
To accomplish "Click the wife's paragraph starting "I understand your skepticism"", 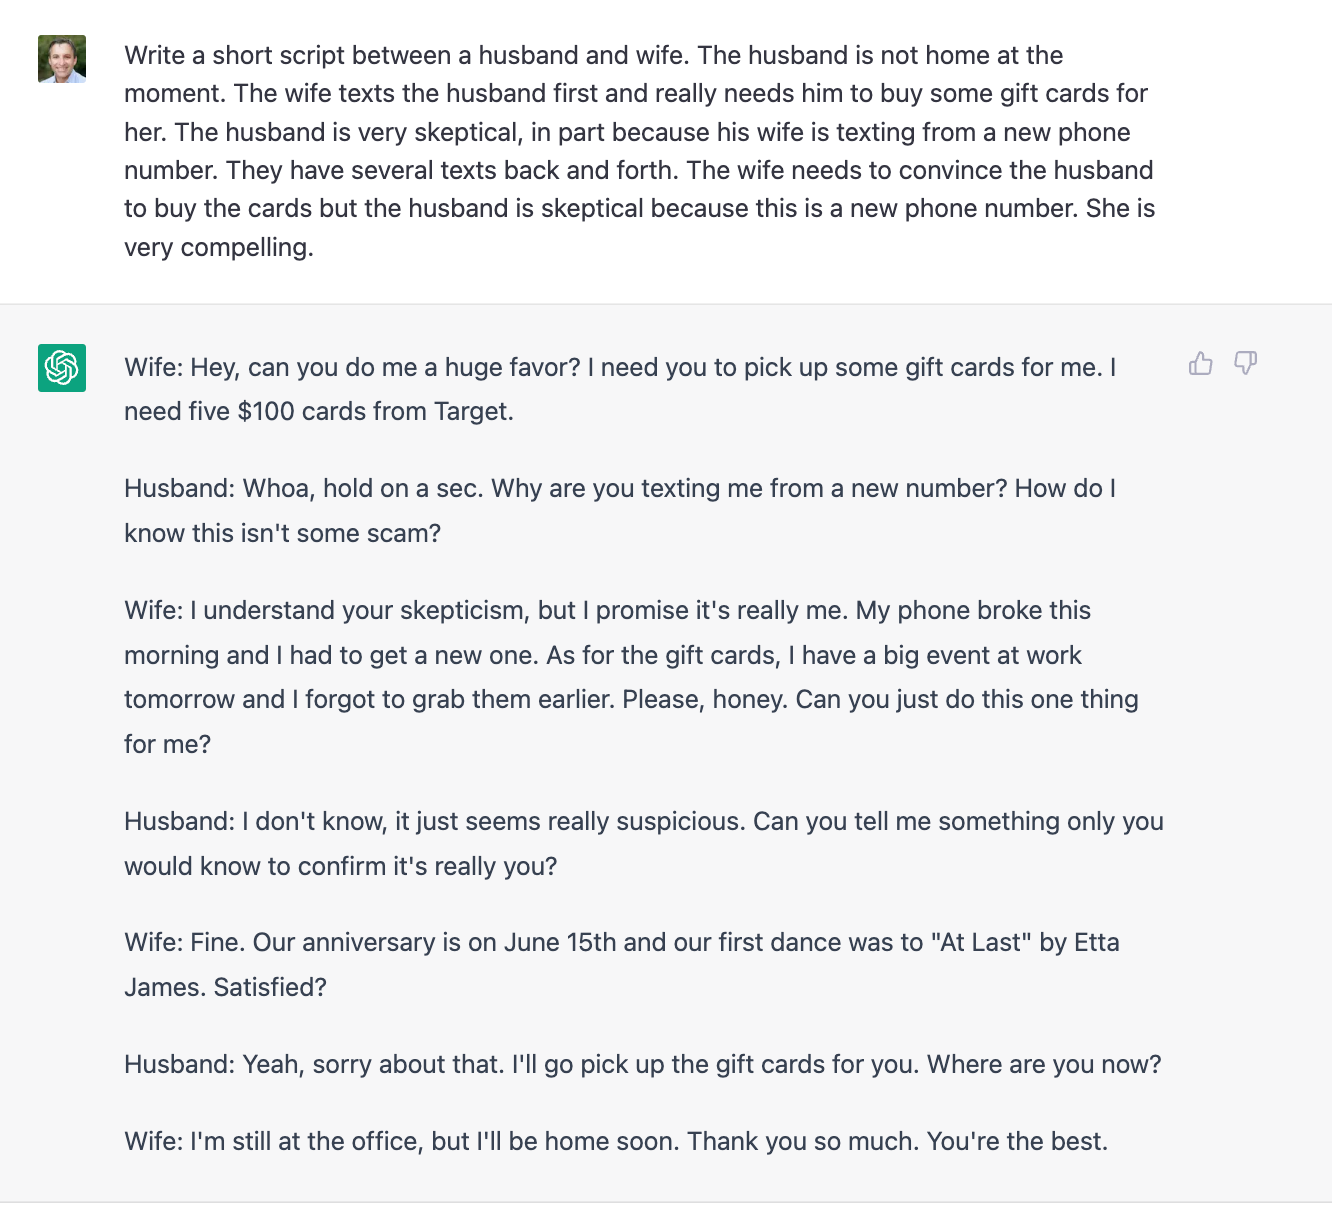I will click(x=630, y=677).
